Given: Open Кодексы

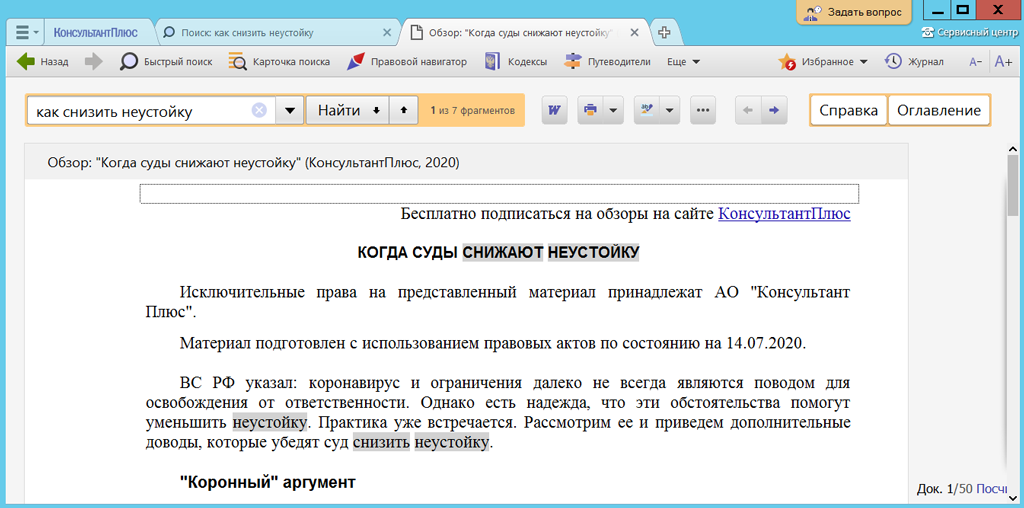Looking at the screenshot, I should (515, 62).
